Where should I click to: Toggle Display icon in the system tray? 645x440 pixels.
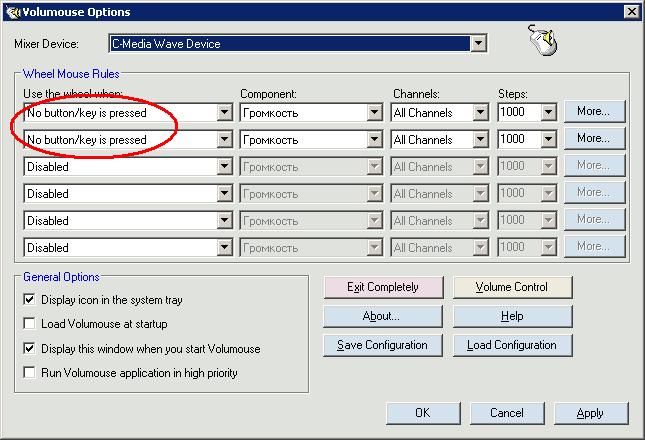tap(29, 299)
